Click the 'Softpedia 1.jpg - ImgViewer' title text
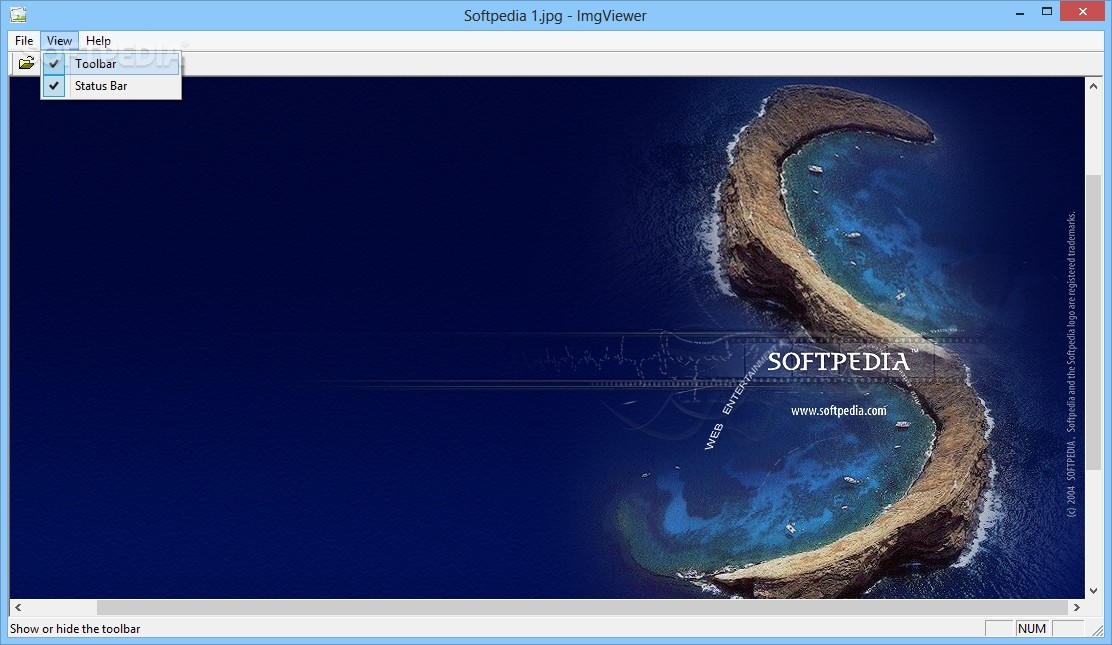 pos(555,16)
